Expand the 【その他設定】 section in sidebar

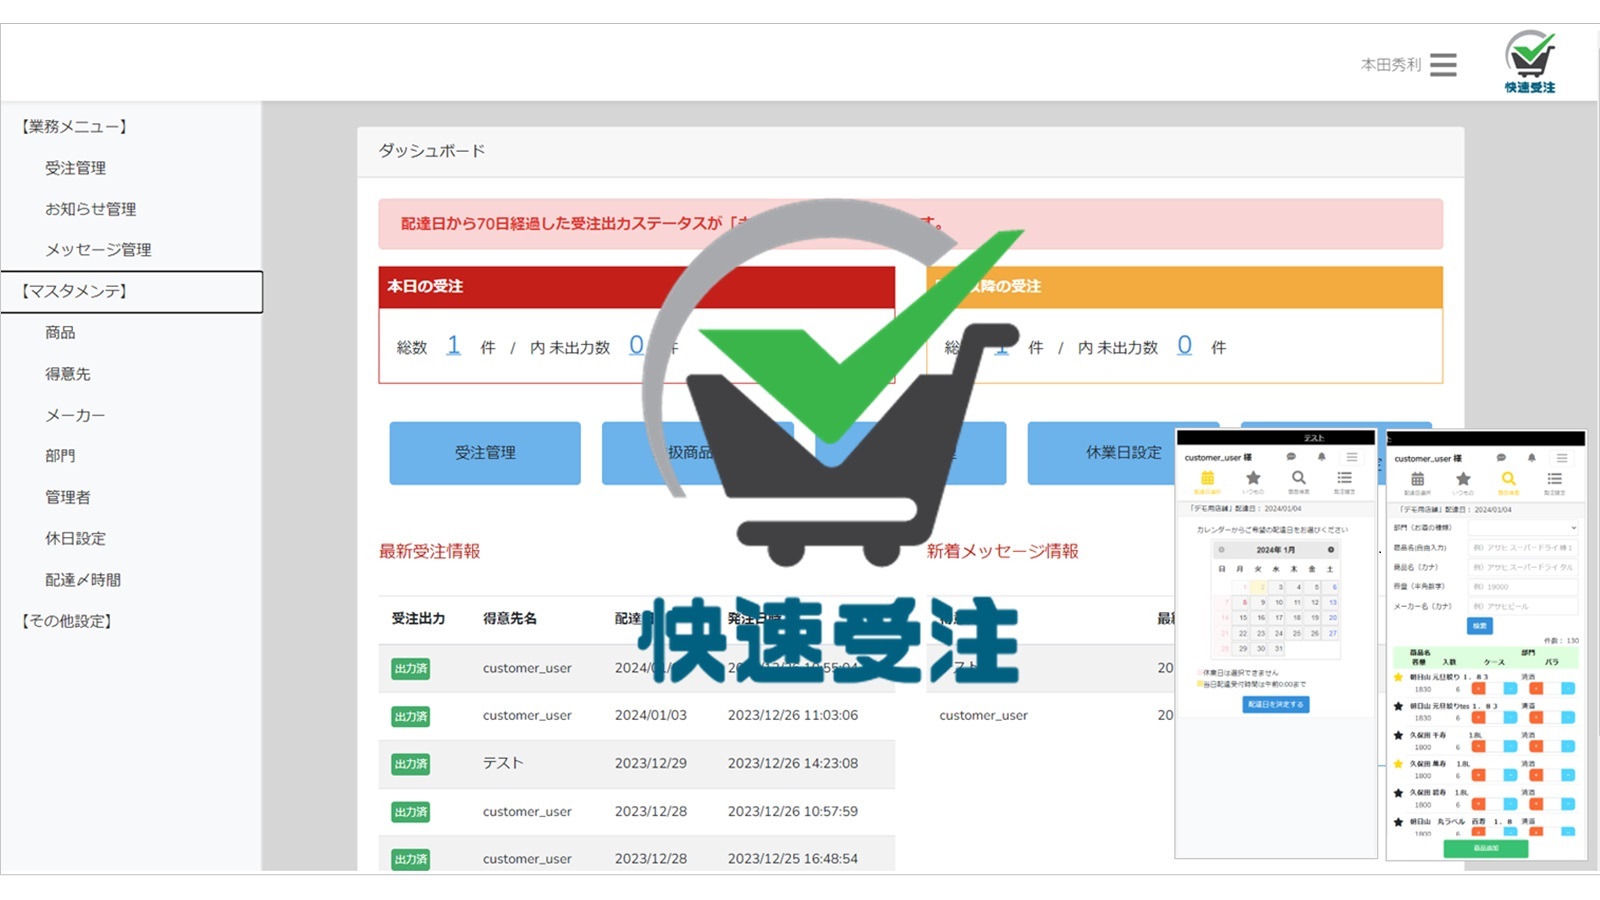tap(67, 621)
